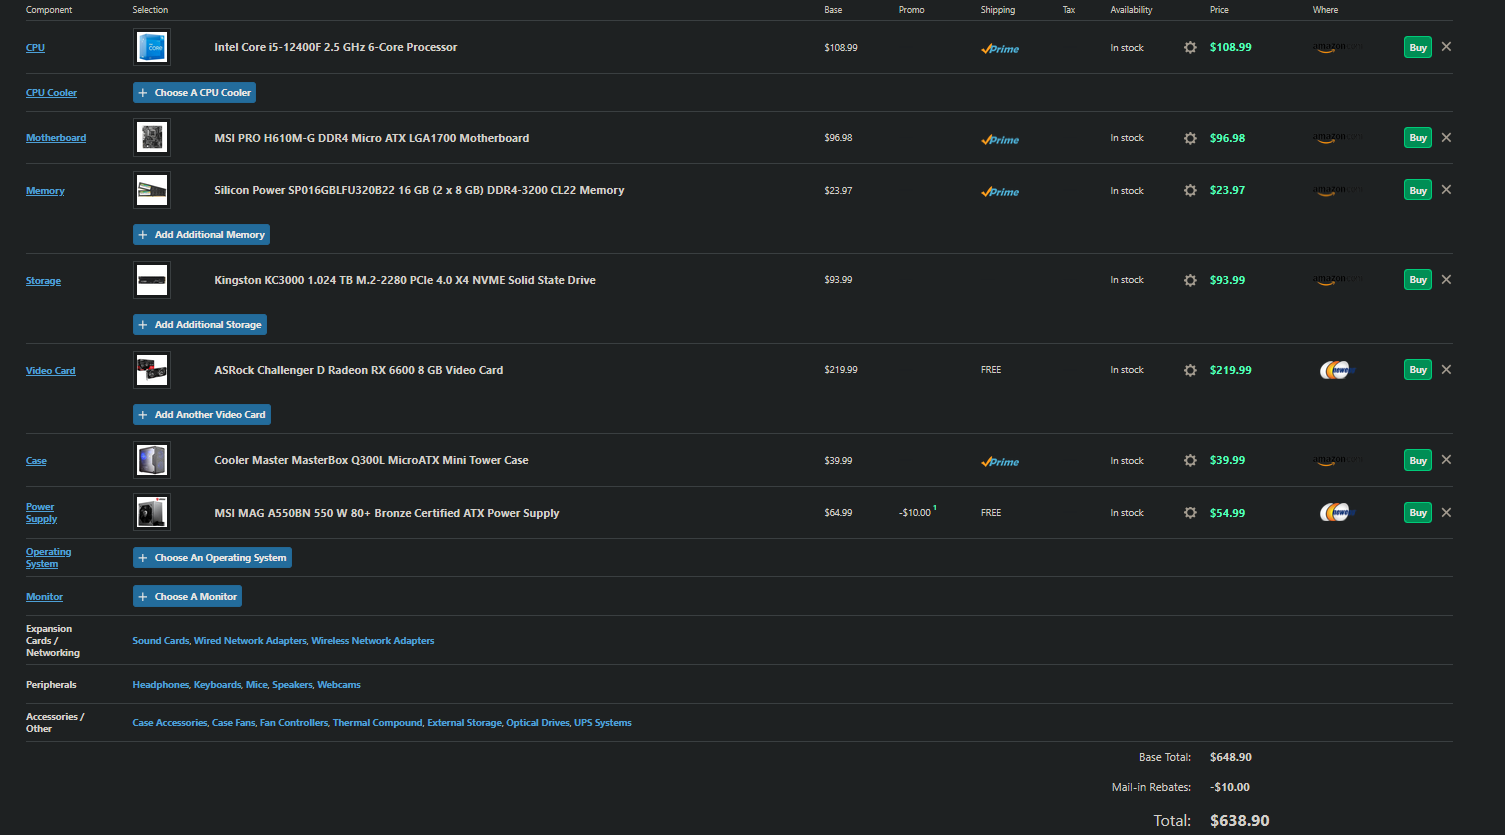Click the gear icon on the CPU row
Image resolution: width=1505 pixels, height=835 pixels.
tap(1190, 47)
